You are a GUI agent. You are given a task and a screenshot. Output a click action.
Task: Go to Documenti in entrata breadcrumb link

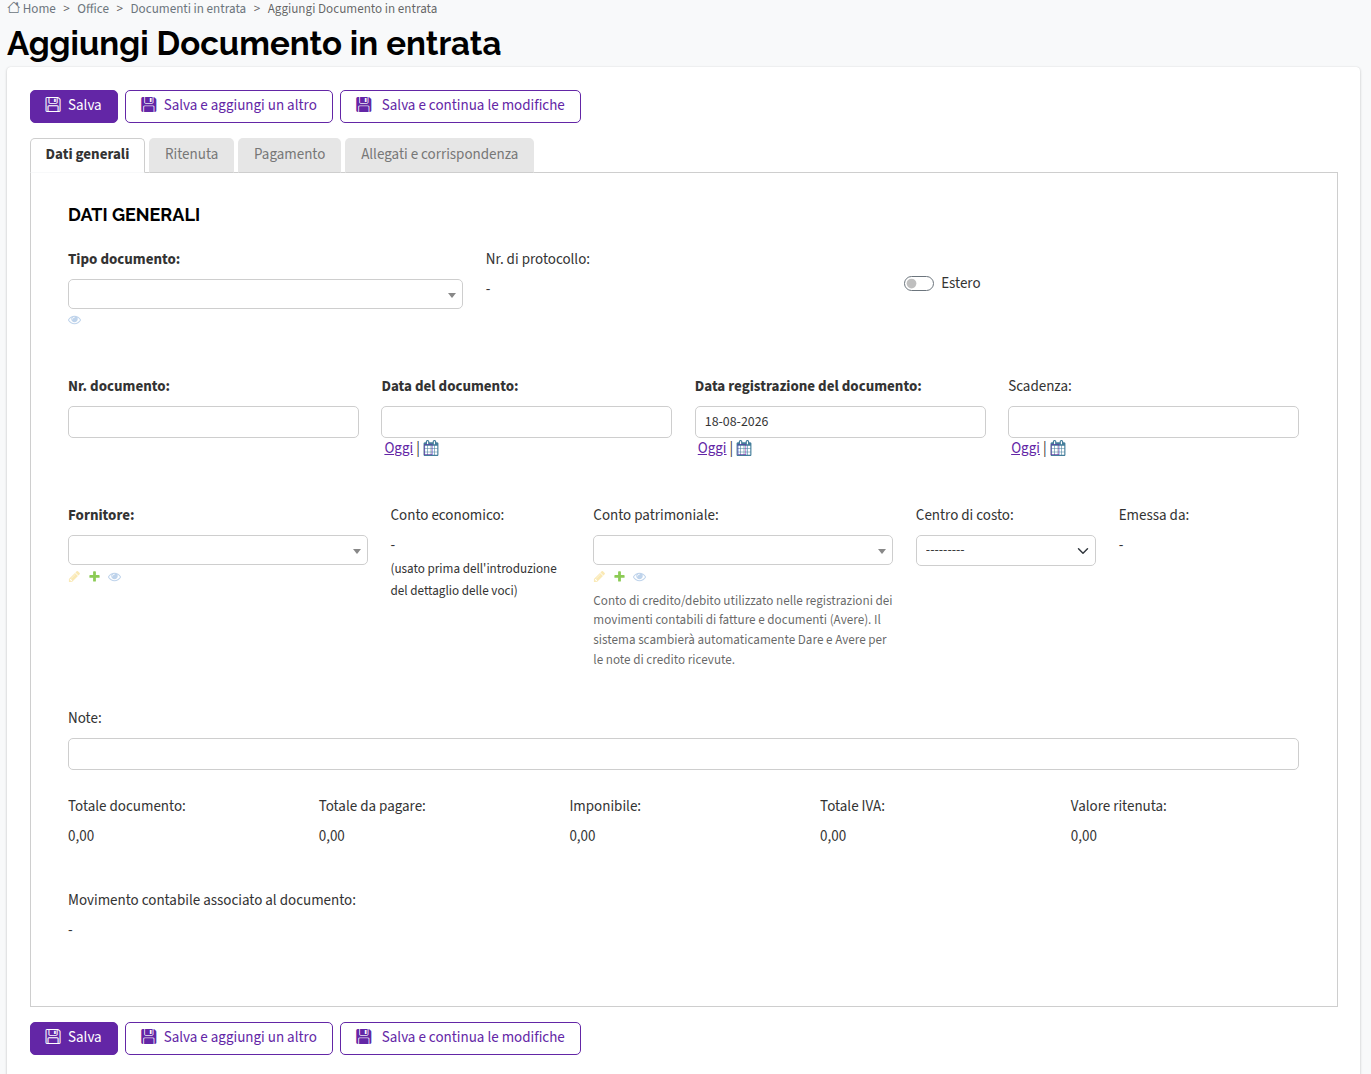click(188, 8)
